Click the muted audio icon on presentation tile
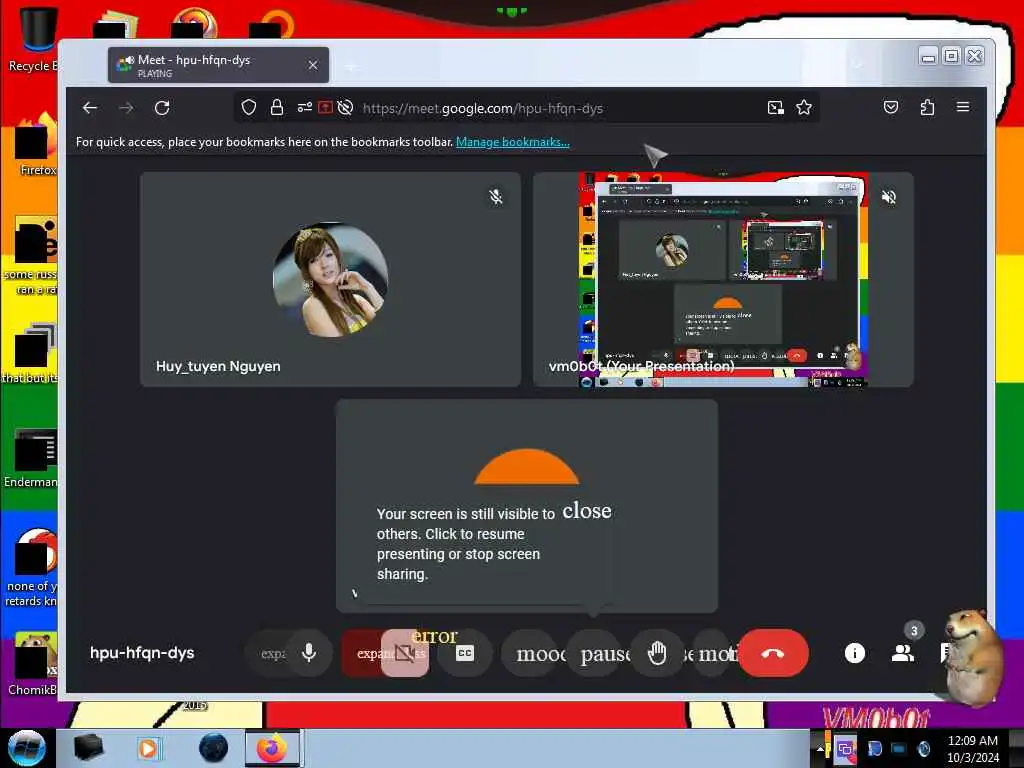Screen dimensions: 1024x768 pyautogui.click(x=889, y=197)
